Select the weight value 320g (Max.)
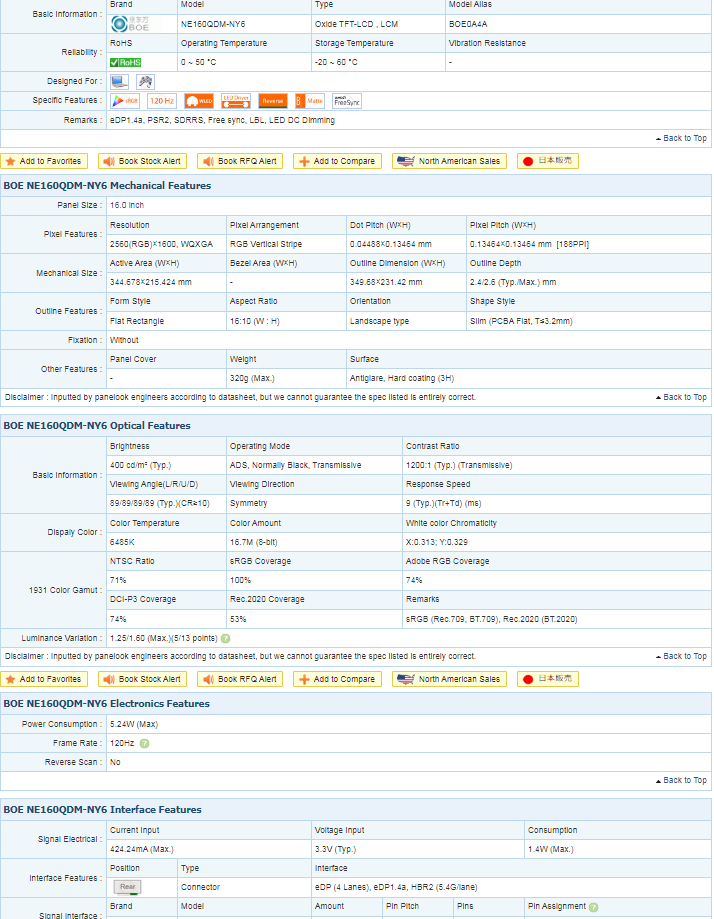Viewport: 714px width, 919px height. 252,379
